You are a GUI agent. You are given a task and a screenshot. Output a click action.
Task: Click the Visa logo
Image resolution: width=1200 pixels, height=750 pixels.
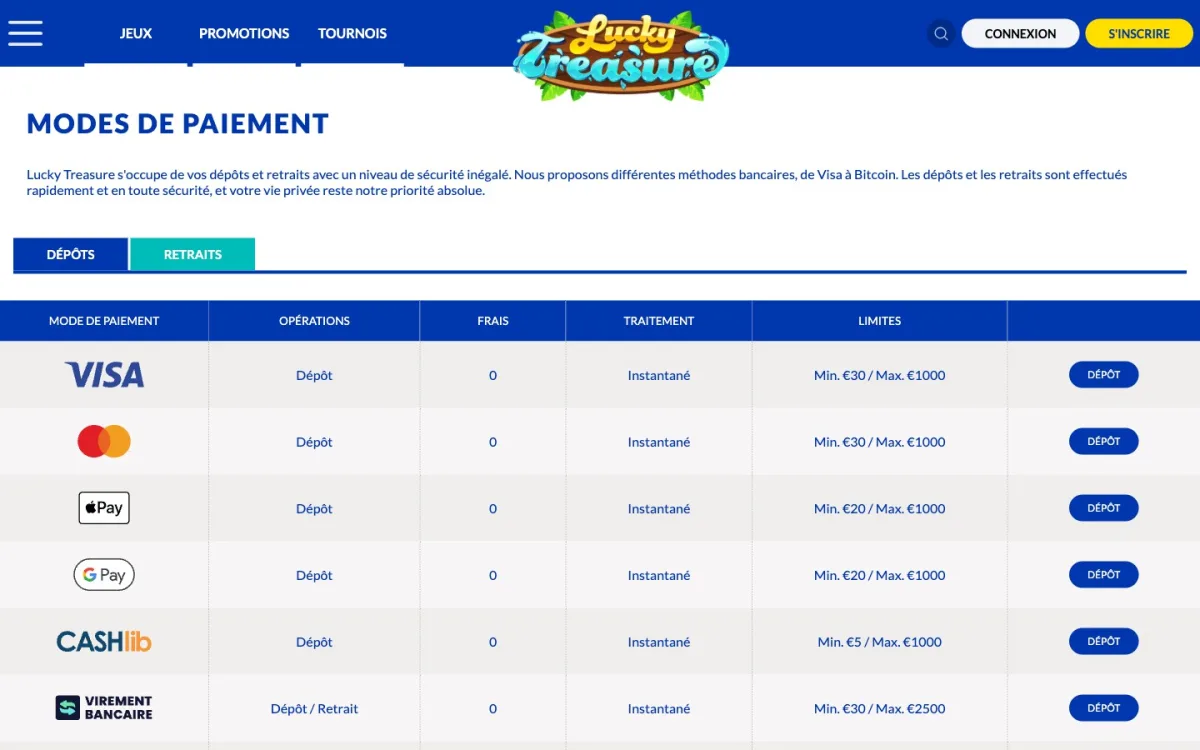click(104, 375)
